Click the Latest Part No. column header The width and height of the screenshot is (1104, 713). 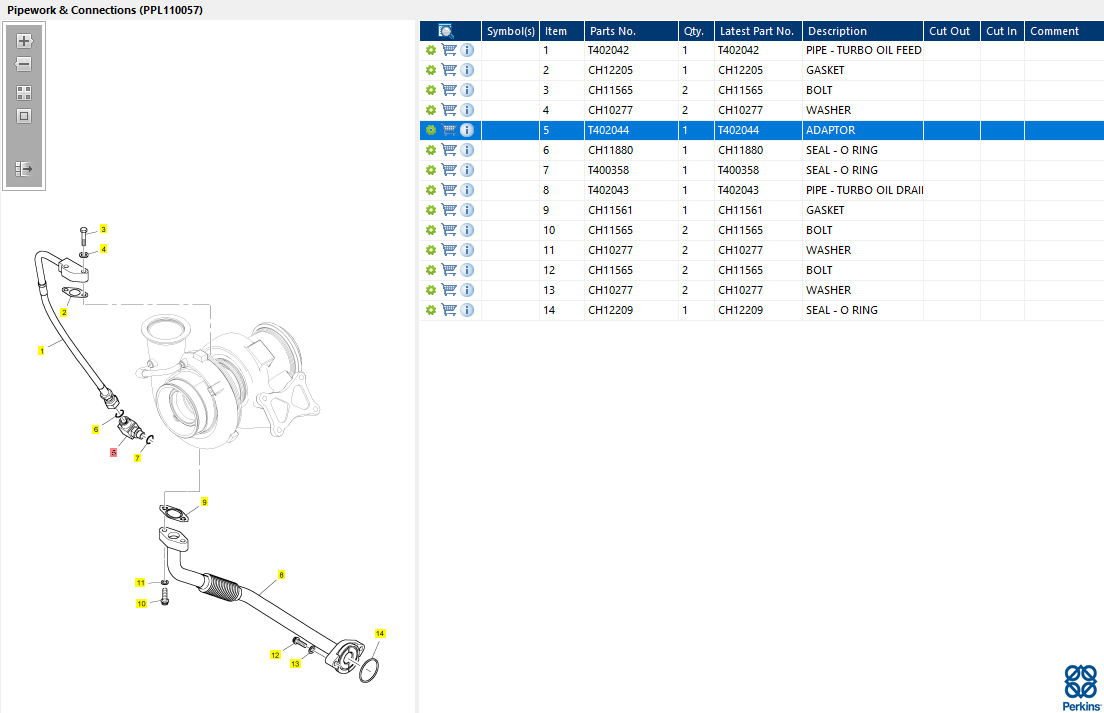point(756,31)
